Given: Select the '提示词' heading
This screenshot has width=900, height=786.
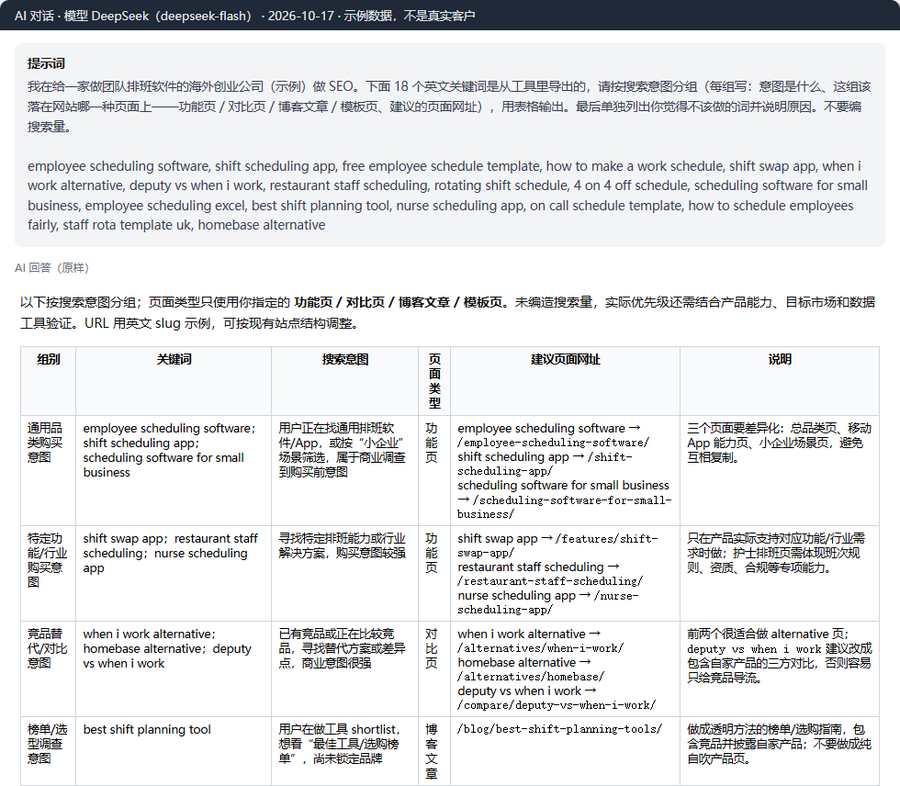Looking at the screenshot, I should (46, 64).
